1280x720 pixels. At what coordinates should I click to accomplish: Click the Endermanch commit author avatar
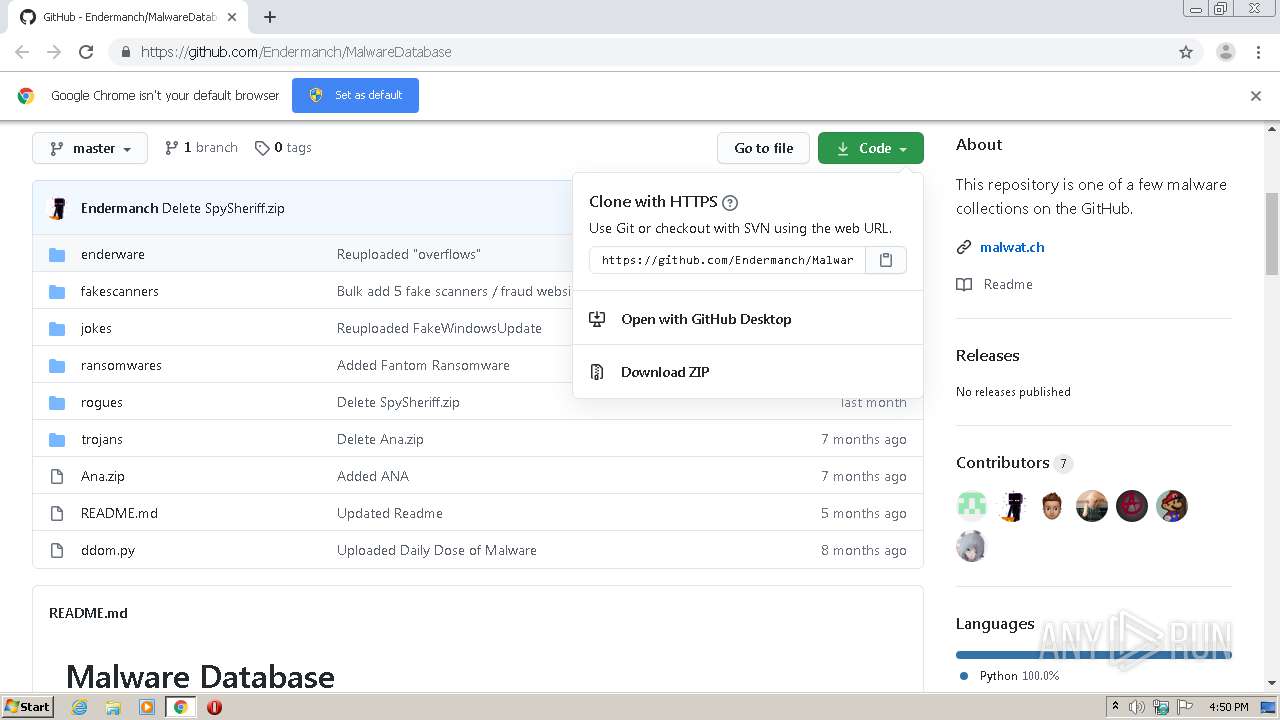pos(58,208)
